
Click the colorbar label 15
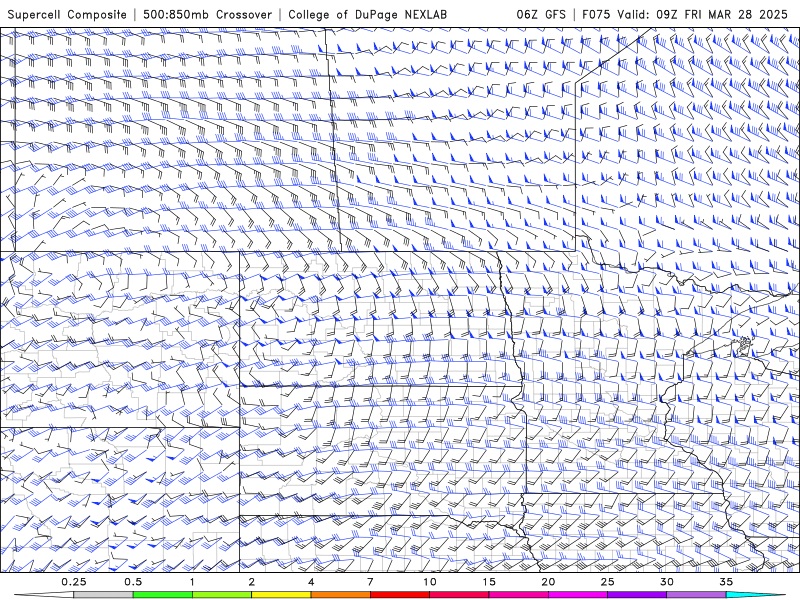489,582
